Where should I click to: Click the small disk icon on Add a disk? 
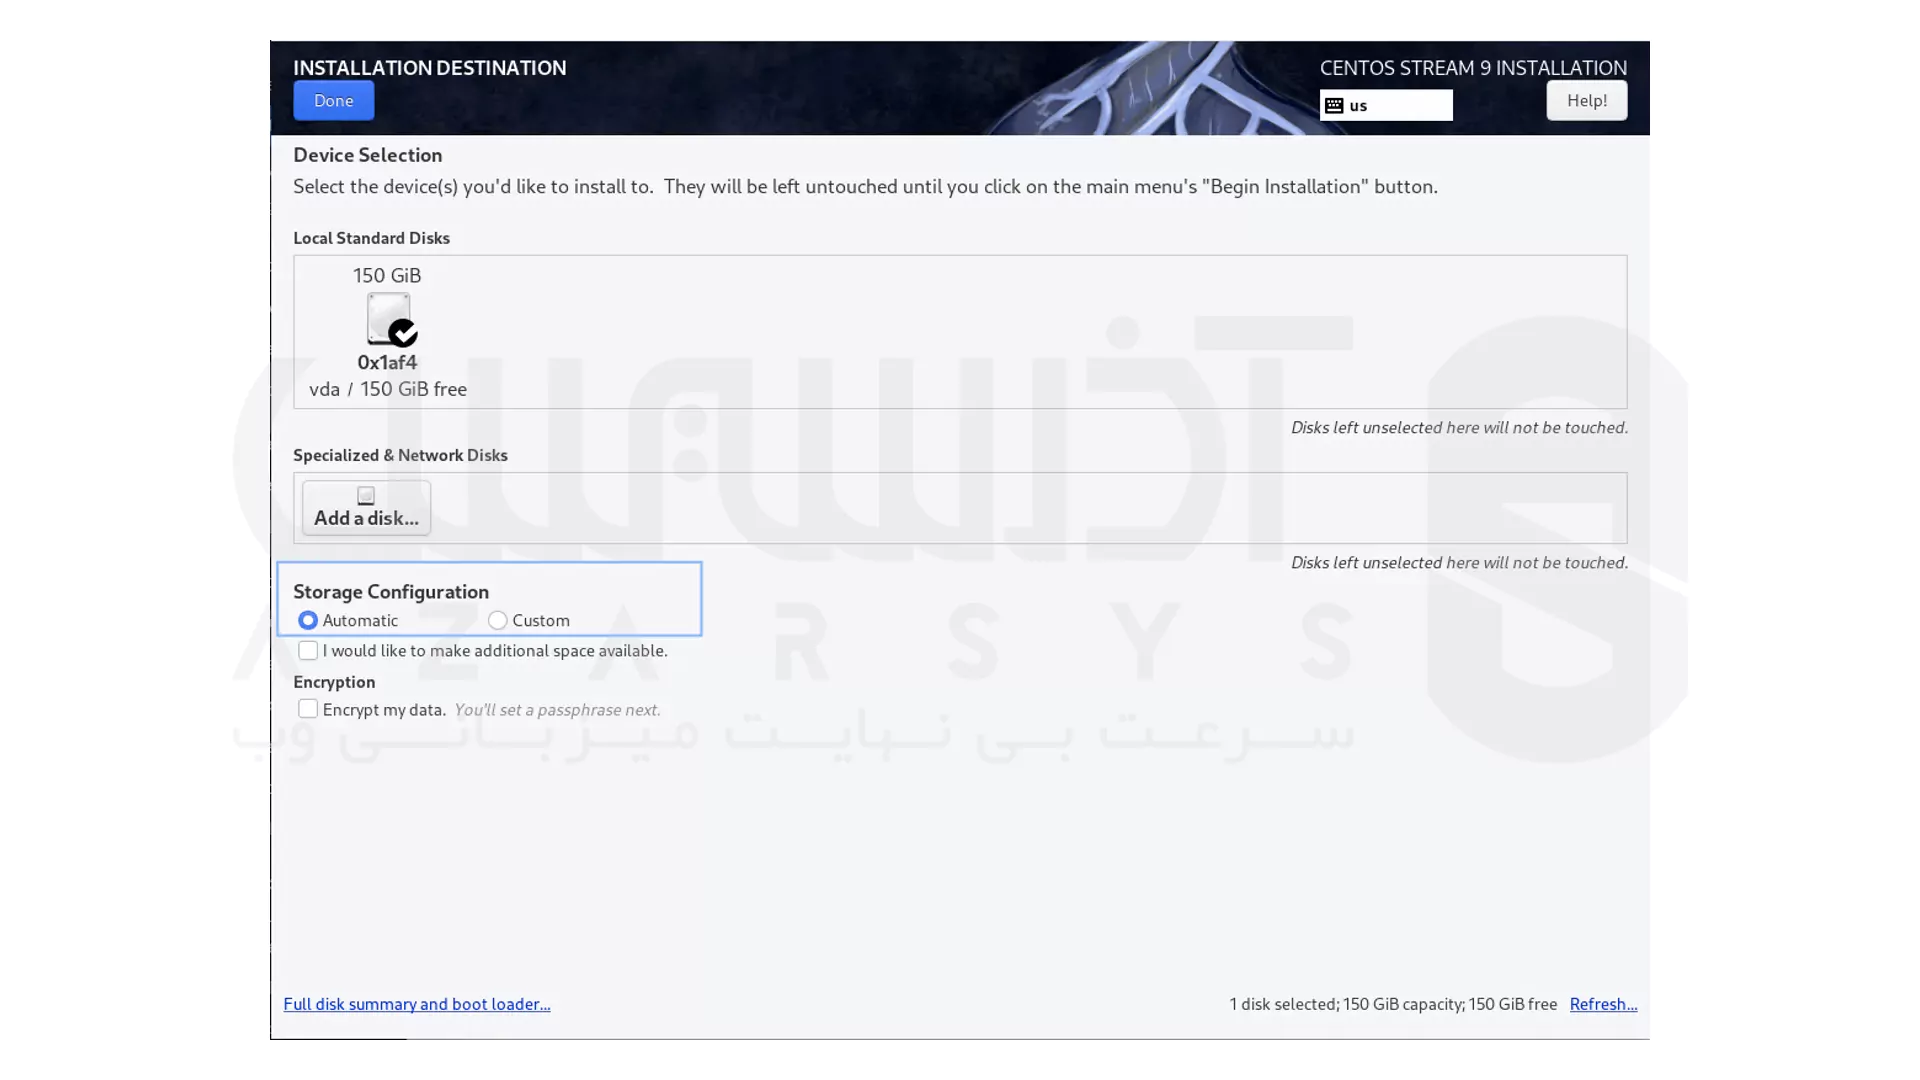(x=366, y=496)
